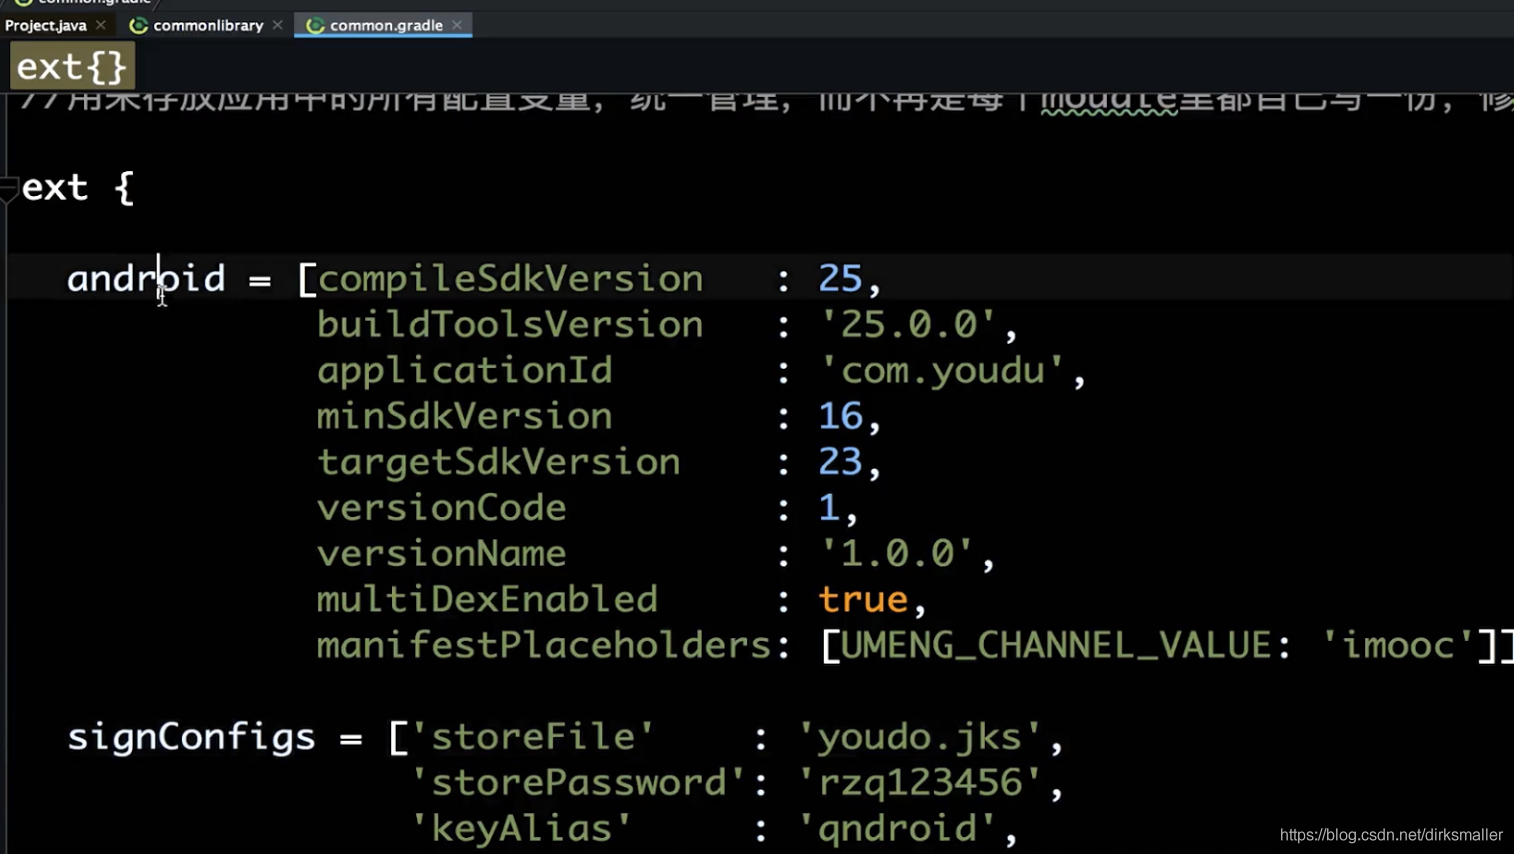Close the common.gradle tab
Viewport: 1514px width, 854px height.
coord(457,25)
